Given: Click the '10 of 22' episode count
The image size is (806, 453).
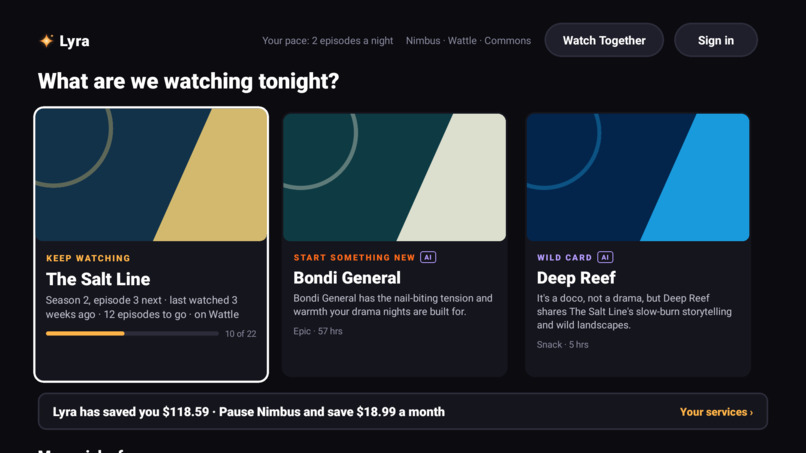Looking at the screenshot, I should coord(241,334).
